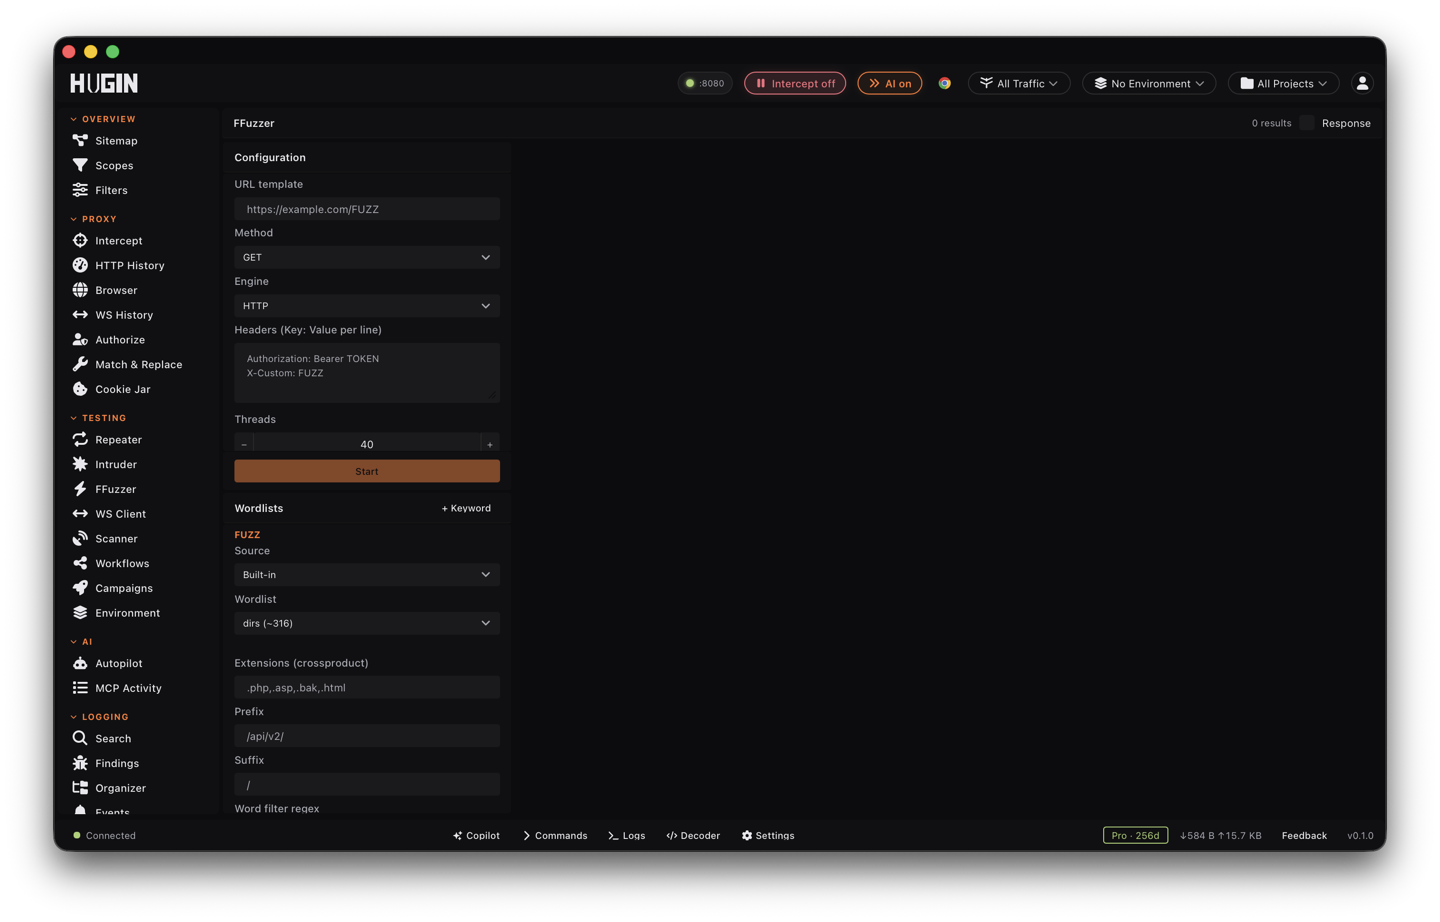Open the Method GET dropdown
This screenshot has width=1440, height=922.
[x=367, y=257]
